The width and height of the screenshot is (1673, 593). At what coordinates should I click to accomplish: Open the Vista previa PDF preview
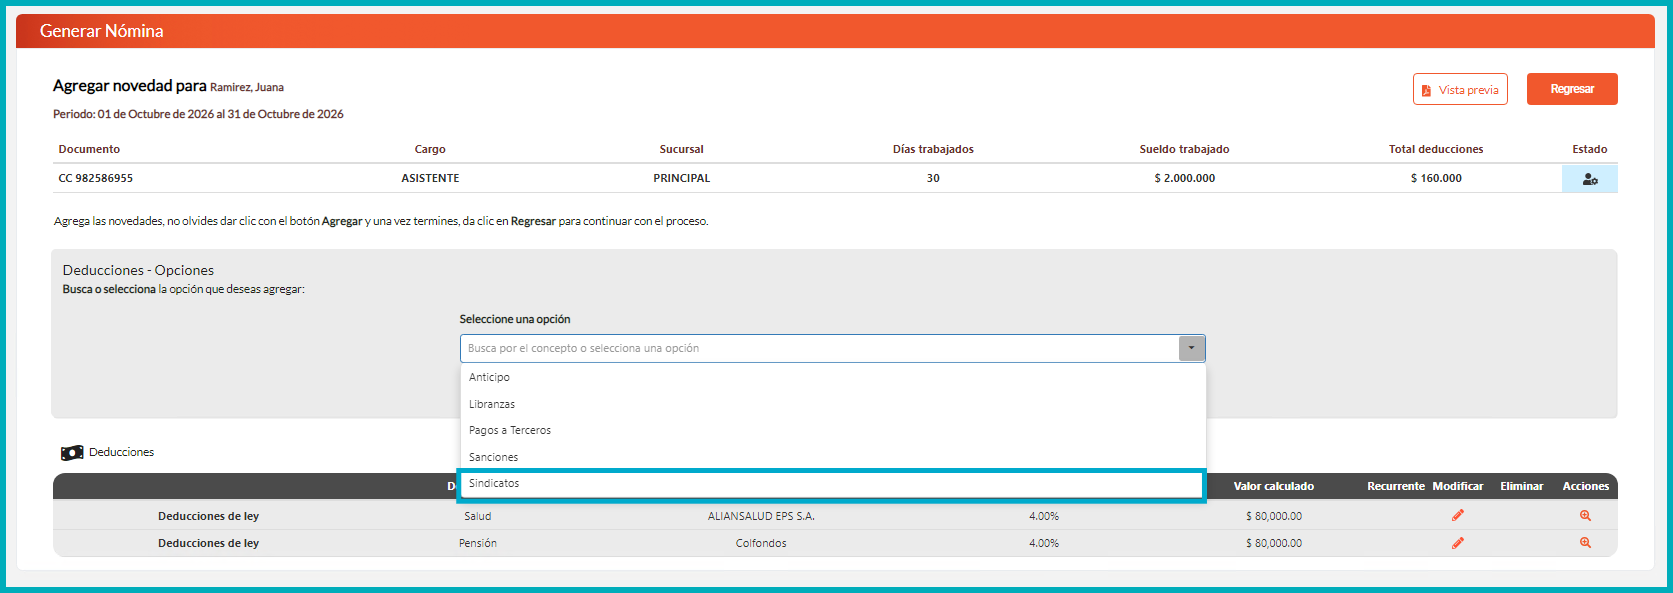(1460, 89)
